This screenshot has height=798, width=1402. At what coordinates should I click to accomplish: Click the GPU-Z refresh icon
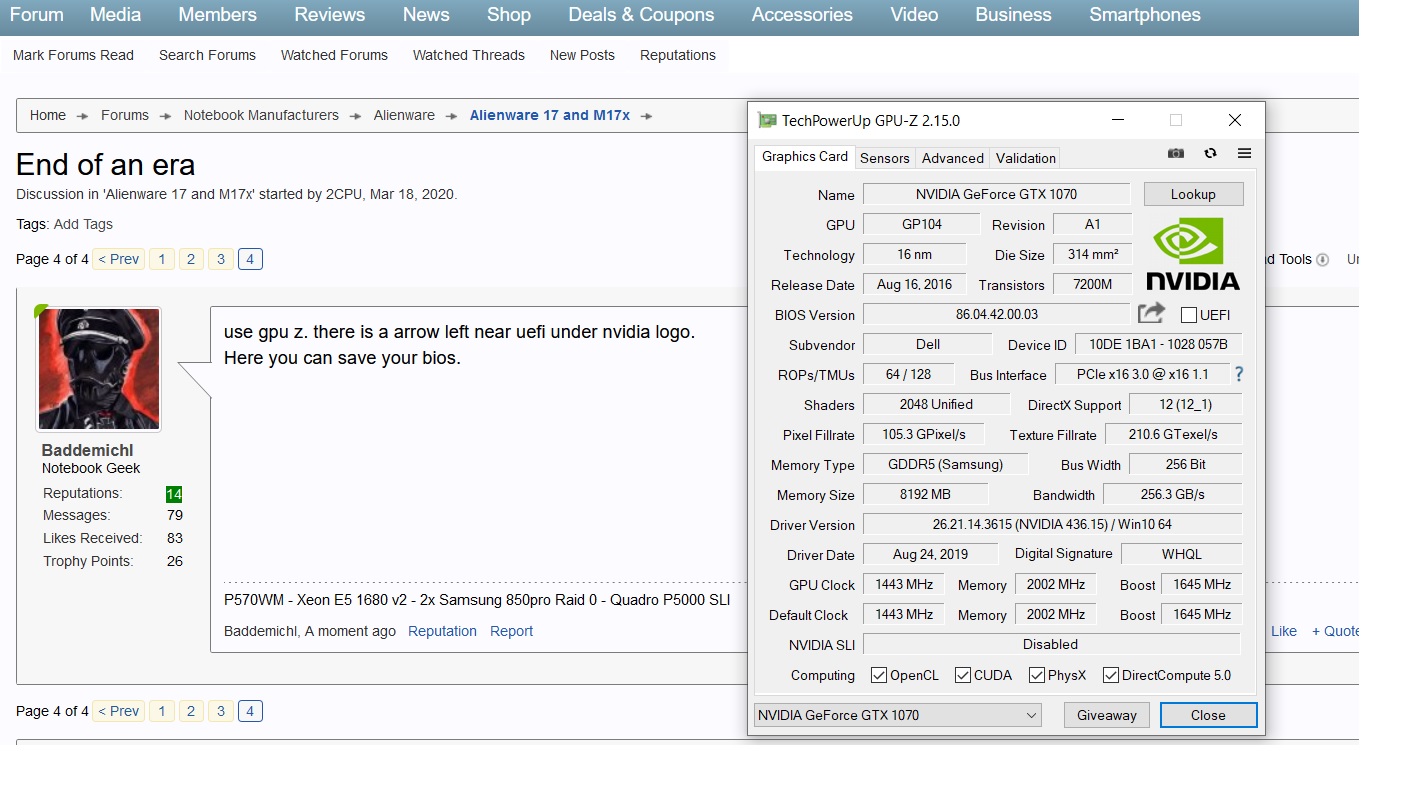point(1210,153)
